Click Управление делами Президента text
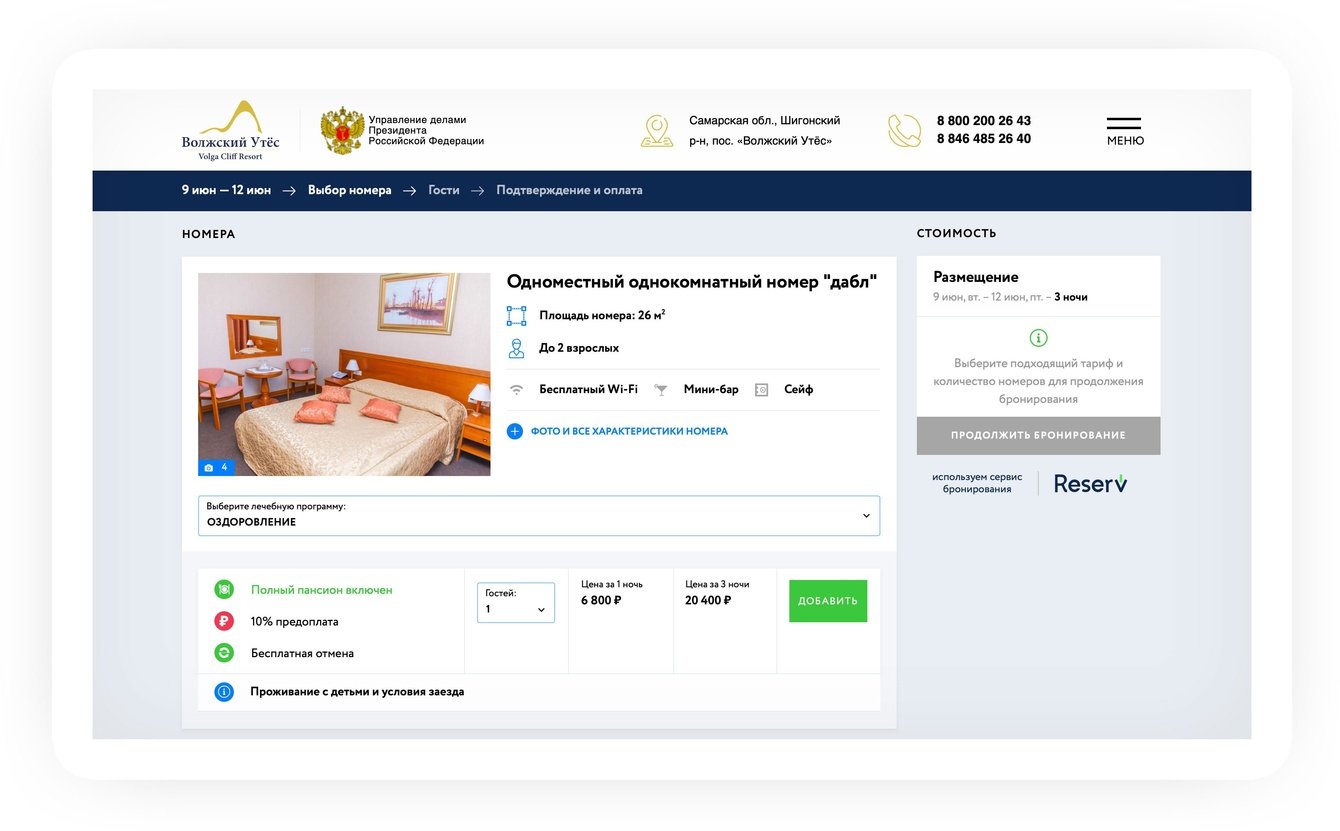 [426, 131]
